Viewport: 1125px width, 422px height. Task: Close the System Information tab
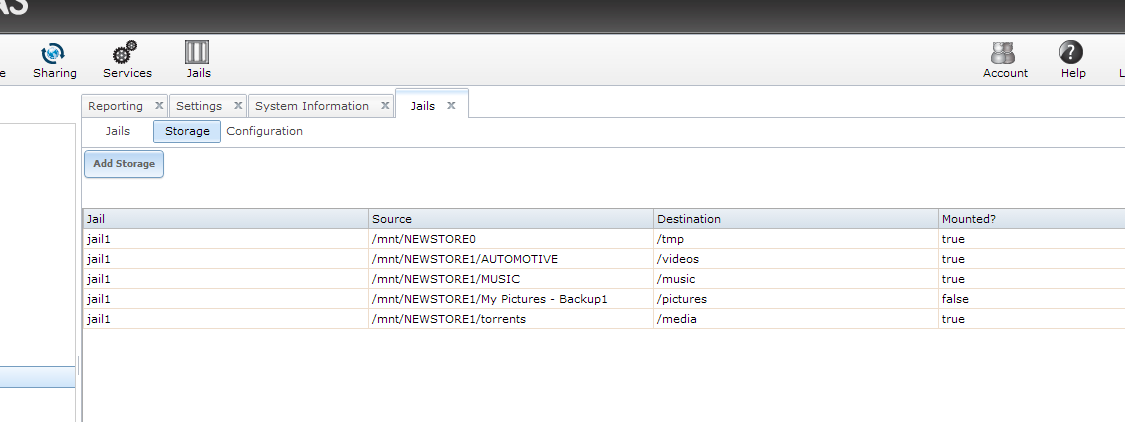click(x=385, y=105)
